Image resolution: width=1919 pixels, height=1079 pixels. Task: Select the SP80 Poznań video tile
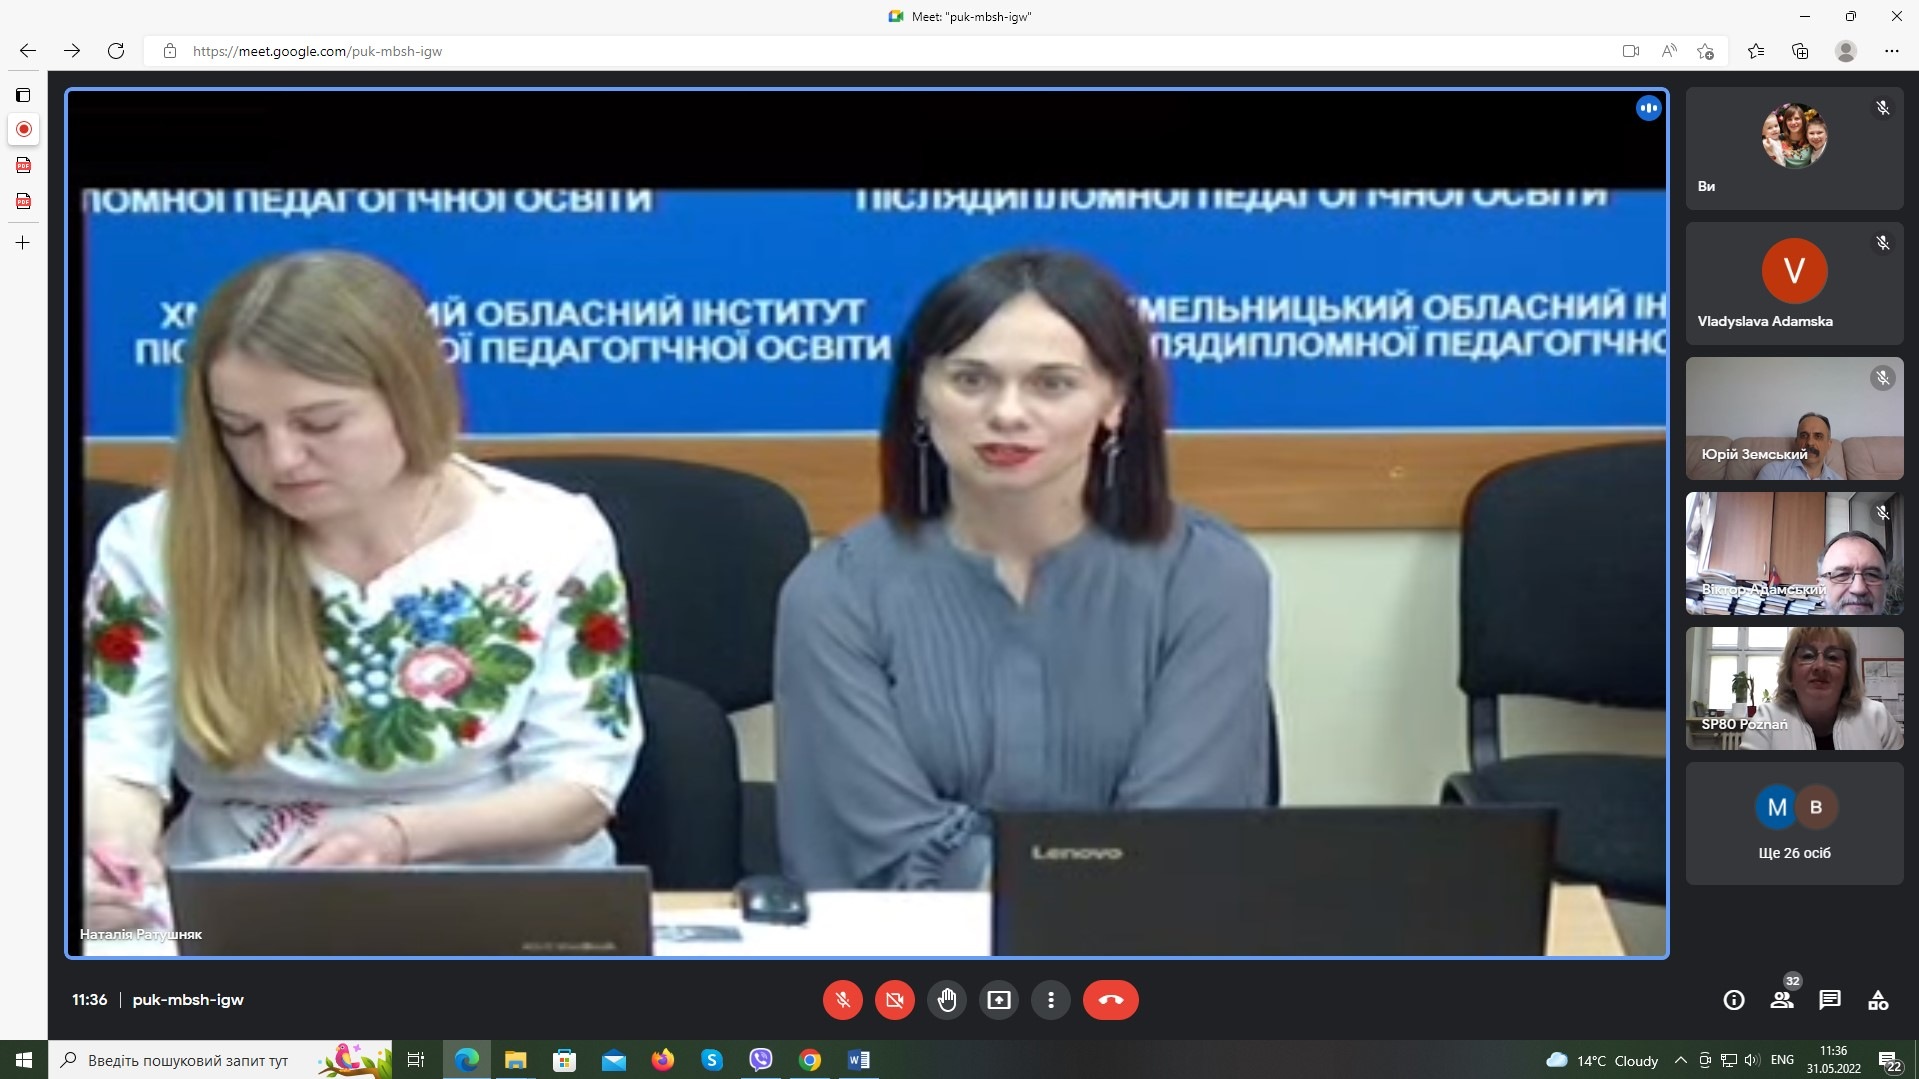pos(1794,688)
